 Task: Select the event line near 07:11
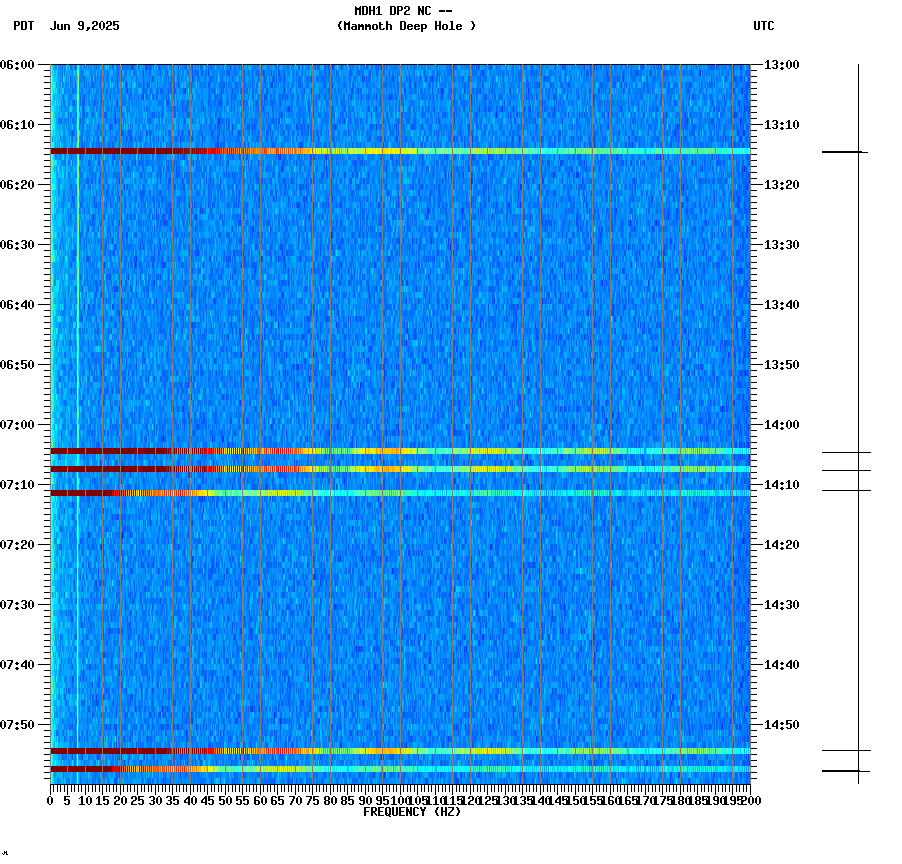coord(400,491)
